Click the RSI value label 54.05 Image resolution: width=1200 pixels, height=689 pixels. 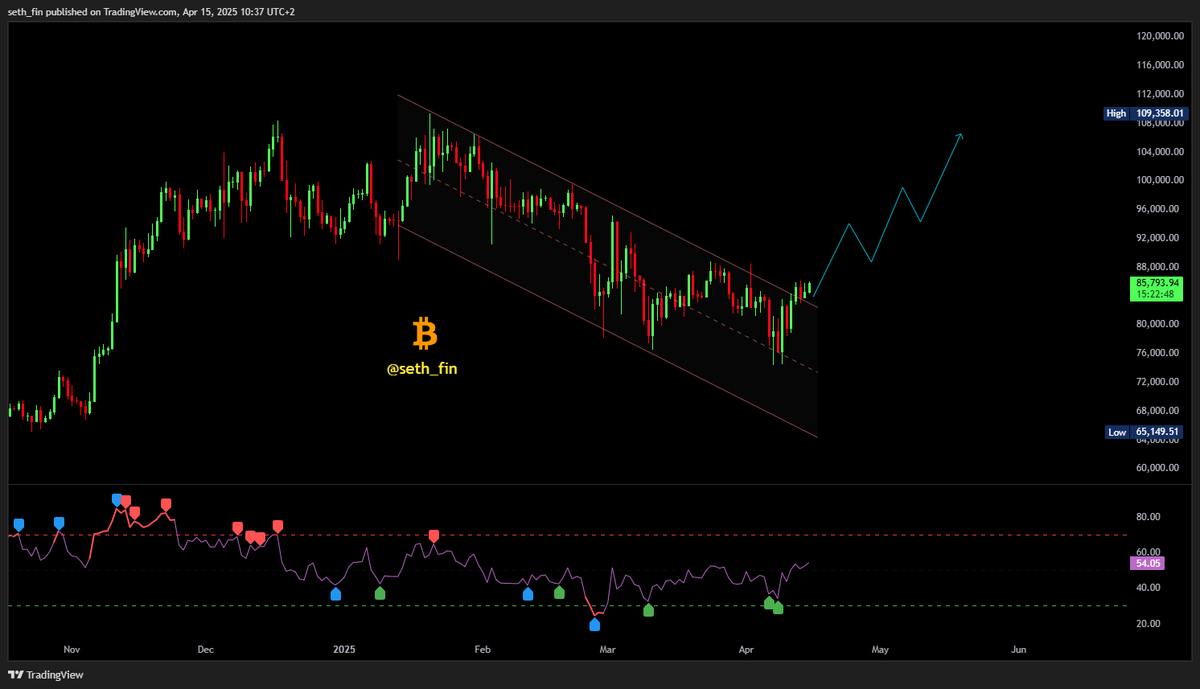pyautogui.click(x=1146, y=563)
